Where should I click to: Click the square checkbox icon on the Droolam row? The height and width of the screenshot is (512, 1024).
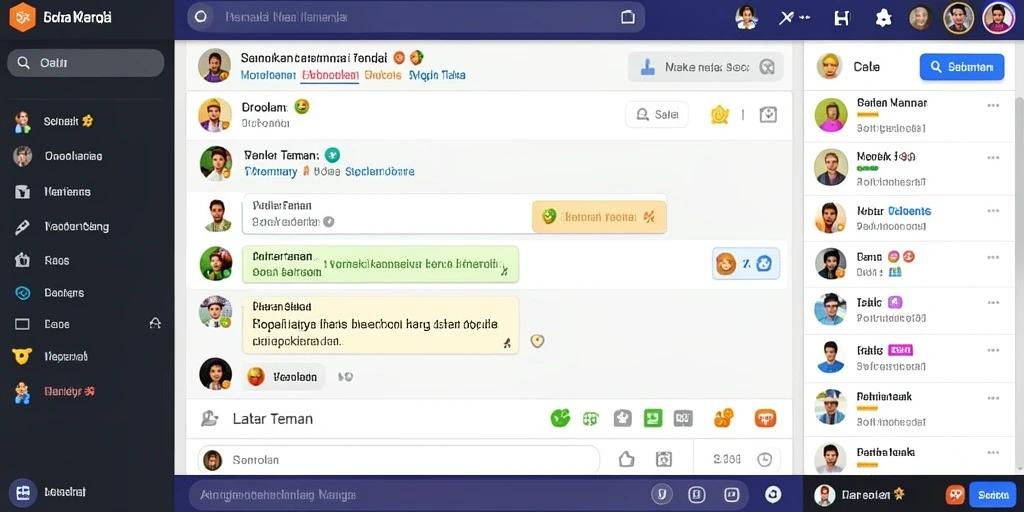pyautogui.click(x=769, y=115)
